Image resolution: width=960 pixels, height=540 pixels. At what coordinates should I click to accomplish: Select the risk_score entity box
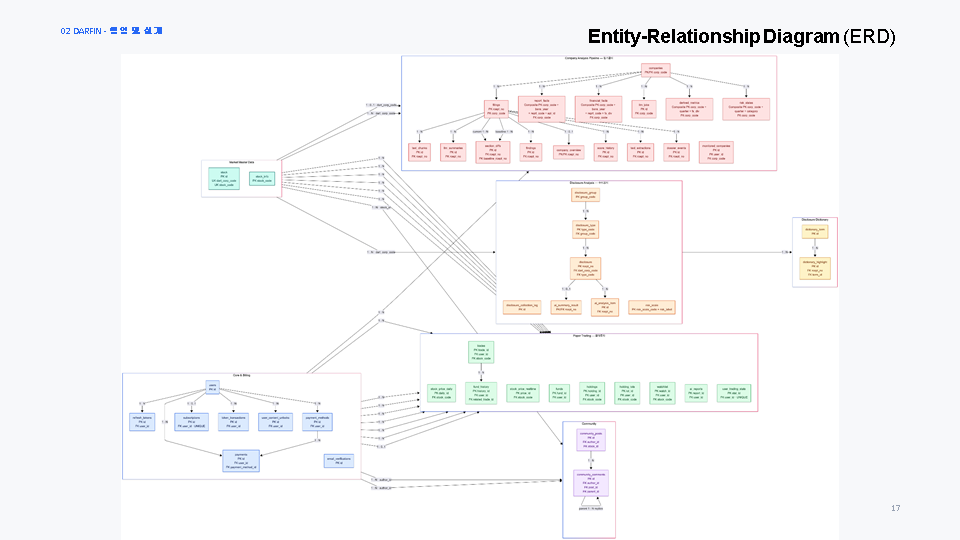(652, 307)
